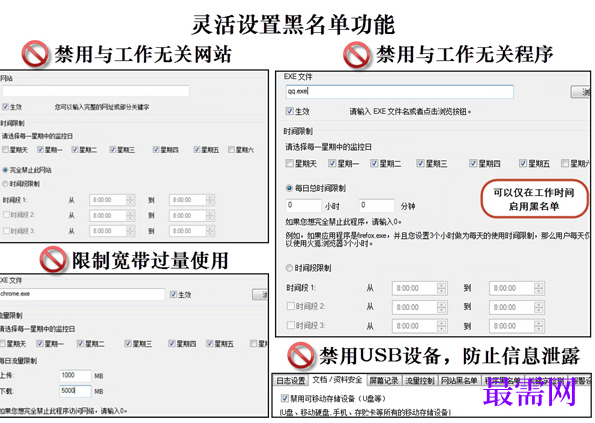Switch to the 流量控制 tab
The image size is (595, 423).
point(420,381)
